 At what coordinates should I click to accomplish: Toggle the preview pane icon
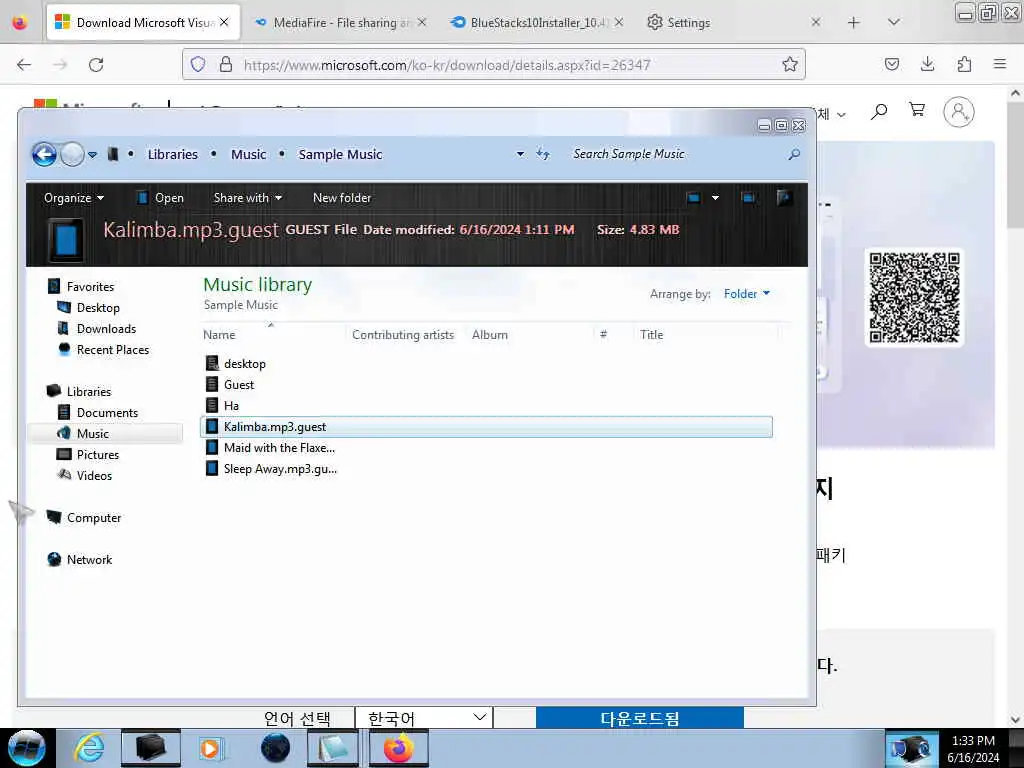pyautogui.click(x=748, y=198)
